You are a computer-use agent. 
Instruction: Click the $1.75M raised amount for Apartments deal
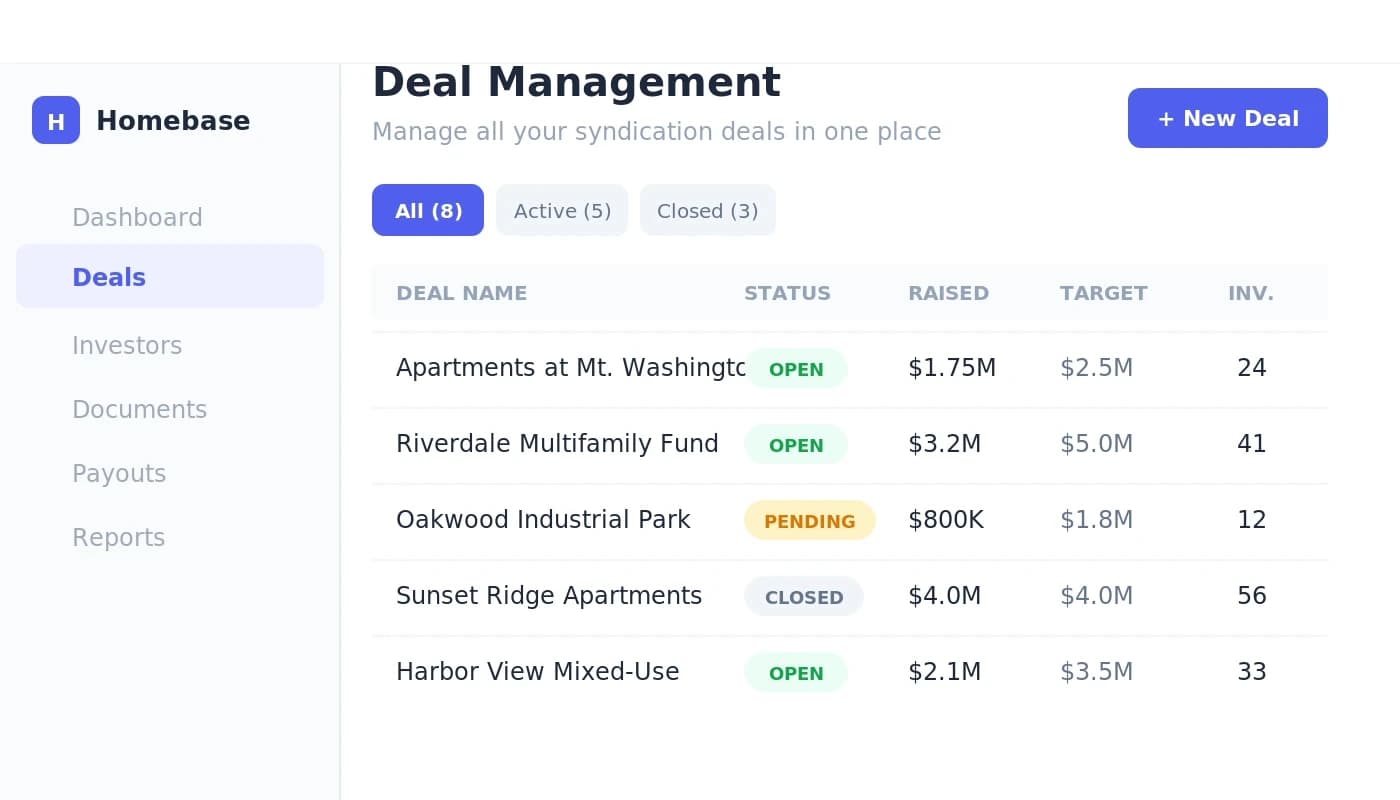[x=952, y=367]
